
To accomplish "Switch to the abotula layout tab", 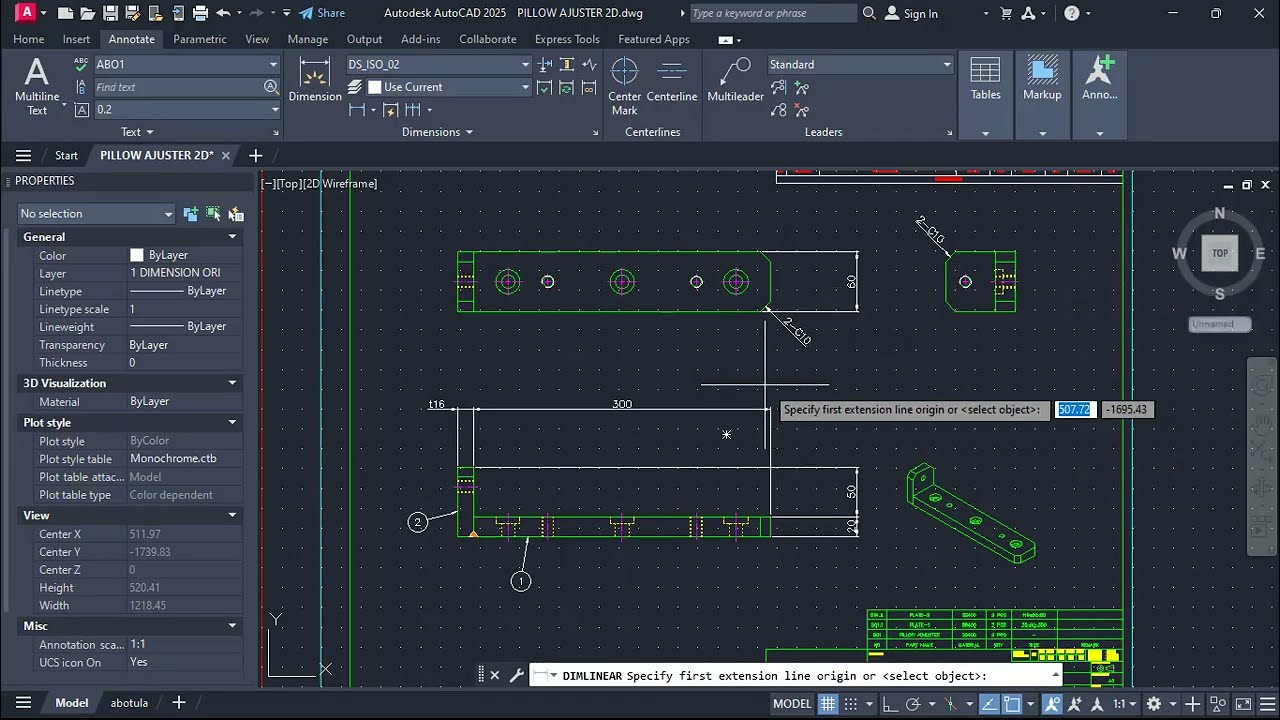I will pos(129,703).
